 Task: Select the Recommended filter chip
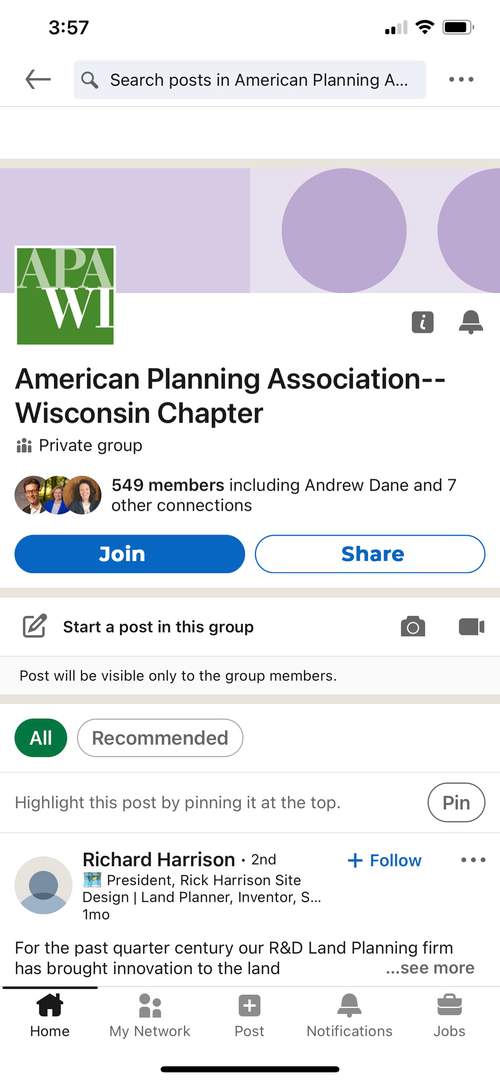coord(160,738)
